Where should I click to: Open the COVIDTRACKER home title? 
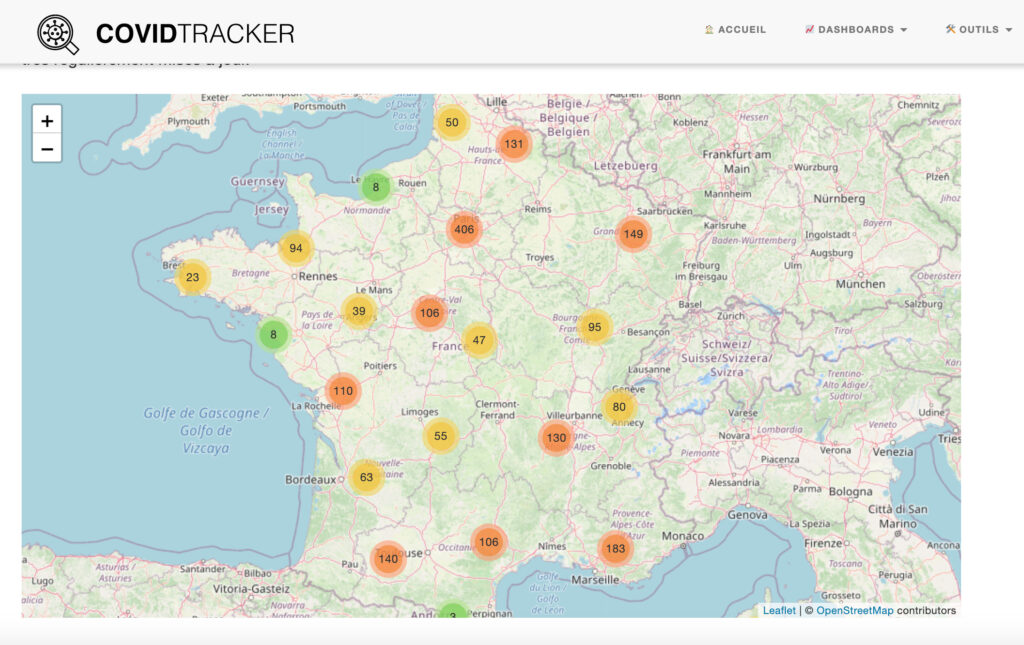click(x=195, y=33)
